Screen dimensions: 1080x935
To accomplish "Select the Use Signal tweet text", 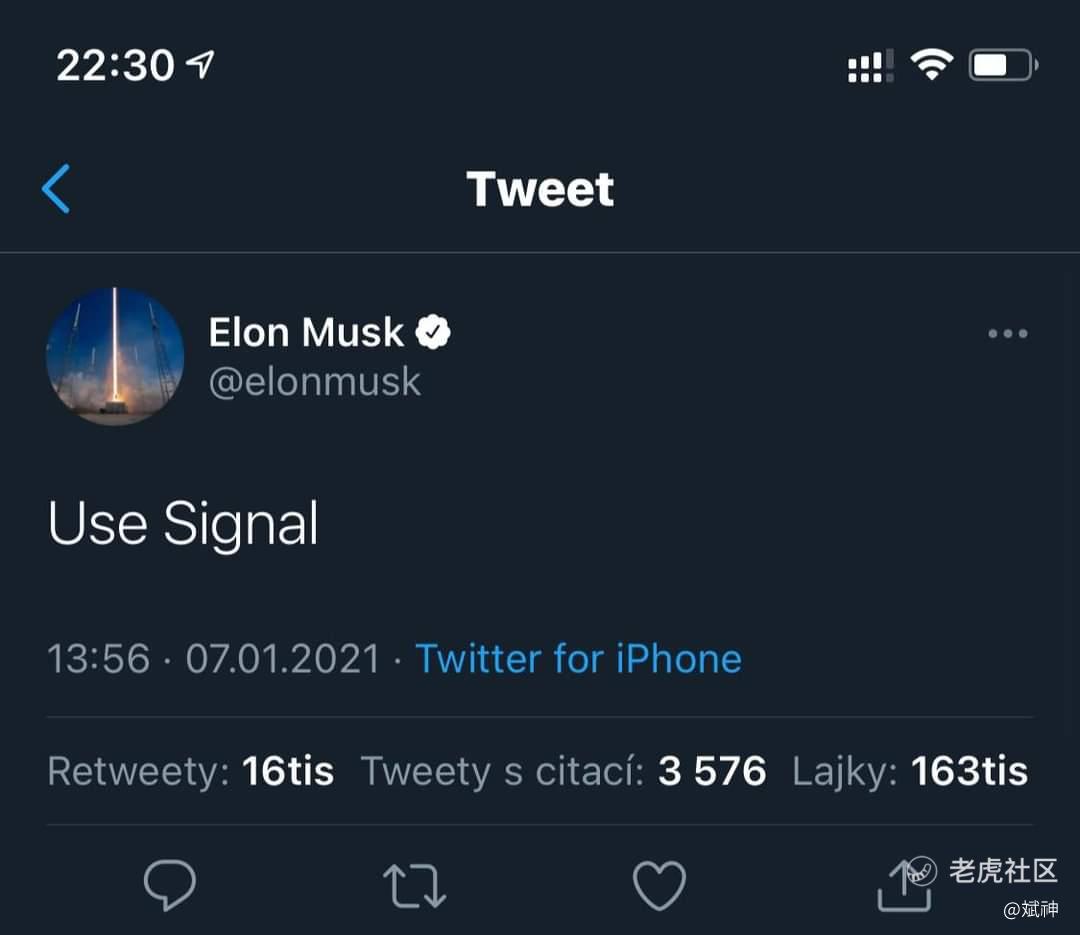I will [182, 522].
